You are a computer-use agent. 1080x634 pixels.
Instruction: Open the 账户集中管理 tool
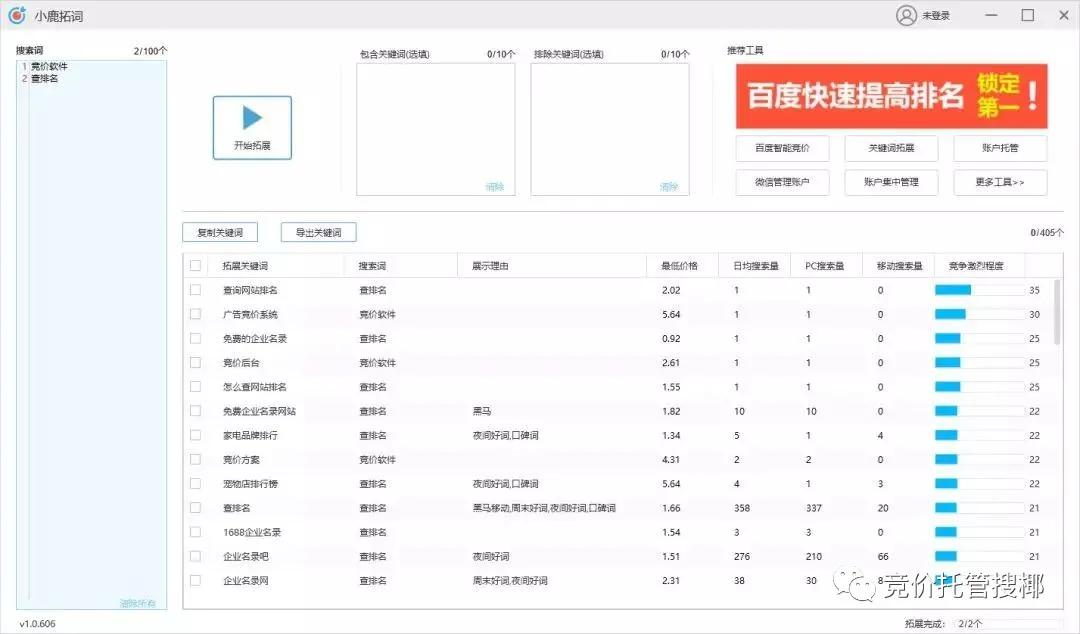[890, 183]
